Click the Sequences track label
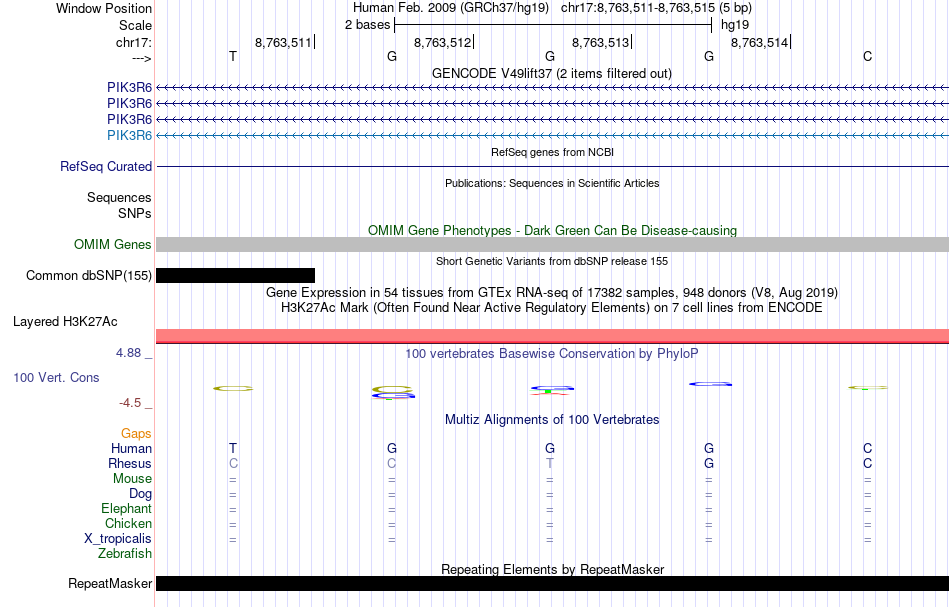The width and height of the screenshot is (950, 607). [119, 197]
